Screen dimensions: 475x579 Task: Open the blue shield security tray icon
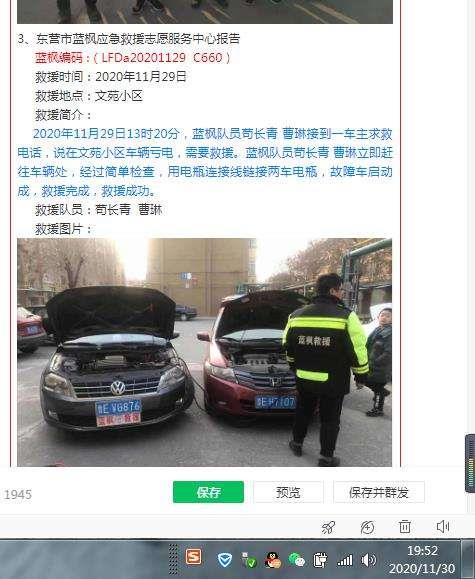click(225, 560)
